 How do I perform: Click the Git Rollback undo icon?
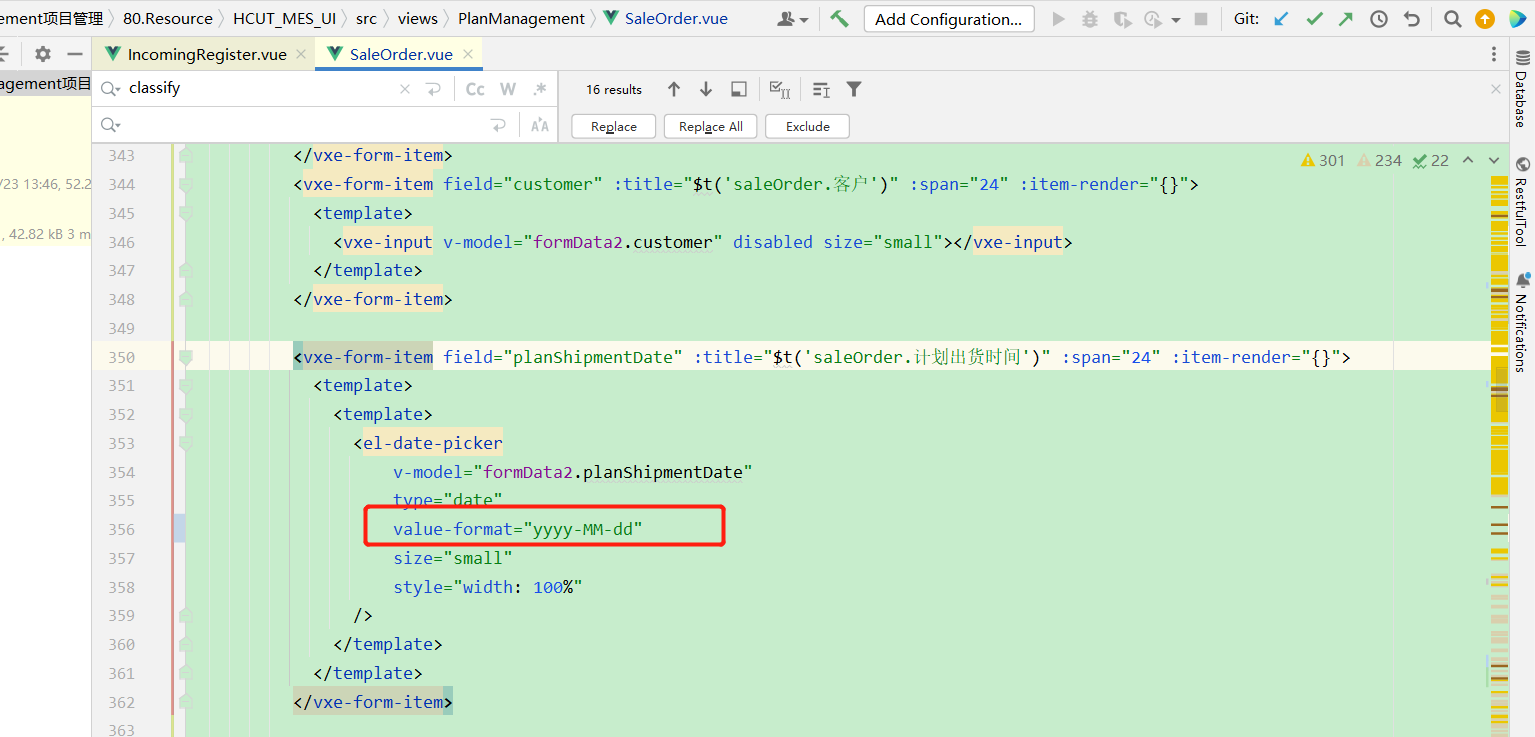[1411, 19]
